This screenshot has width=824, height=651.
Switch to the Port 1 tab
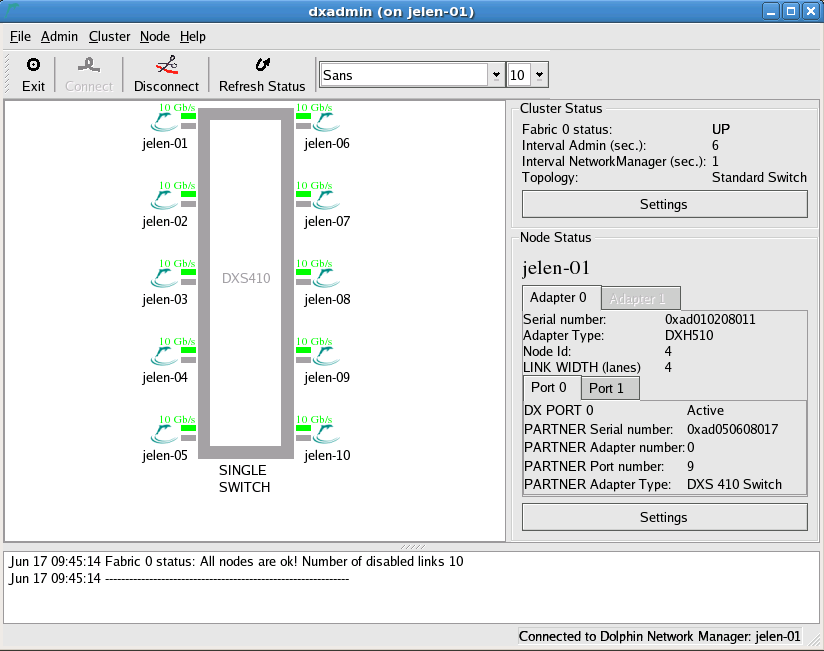click(x=610, y=388)
